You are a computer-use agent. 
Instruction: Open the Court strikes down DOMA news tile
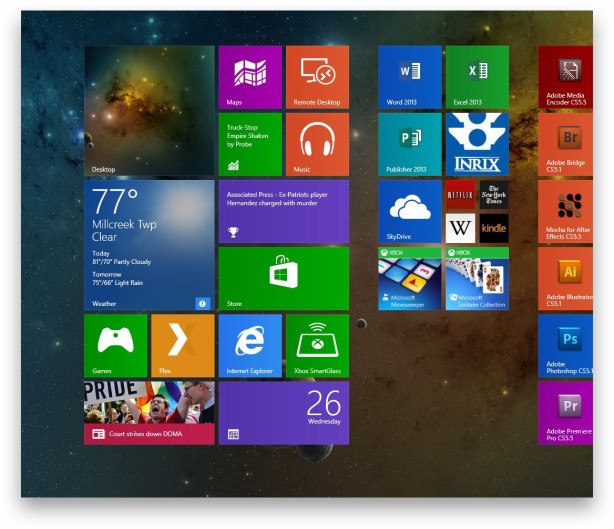coord(149,413)
